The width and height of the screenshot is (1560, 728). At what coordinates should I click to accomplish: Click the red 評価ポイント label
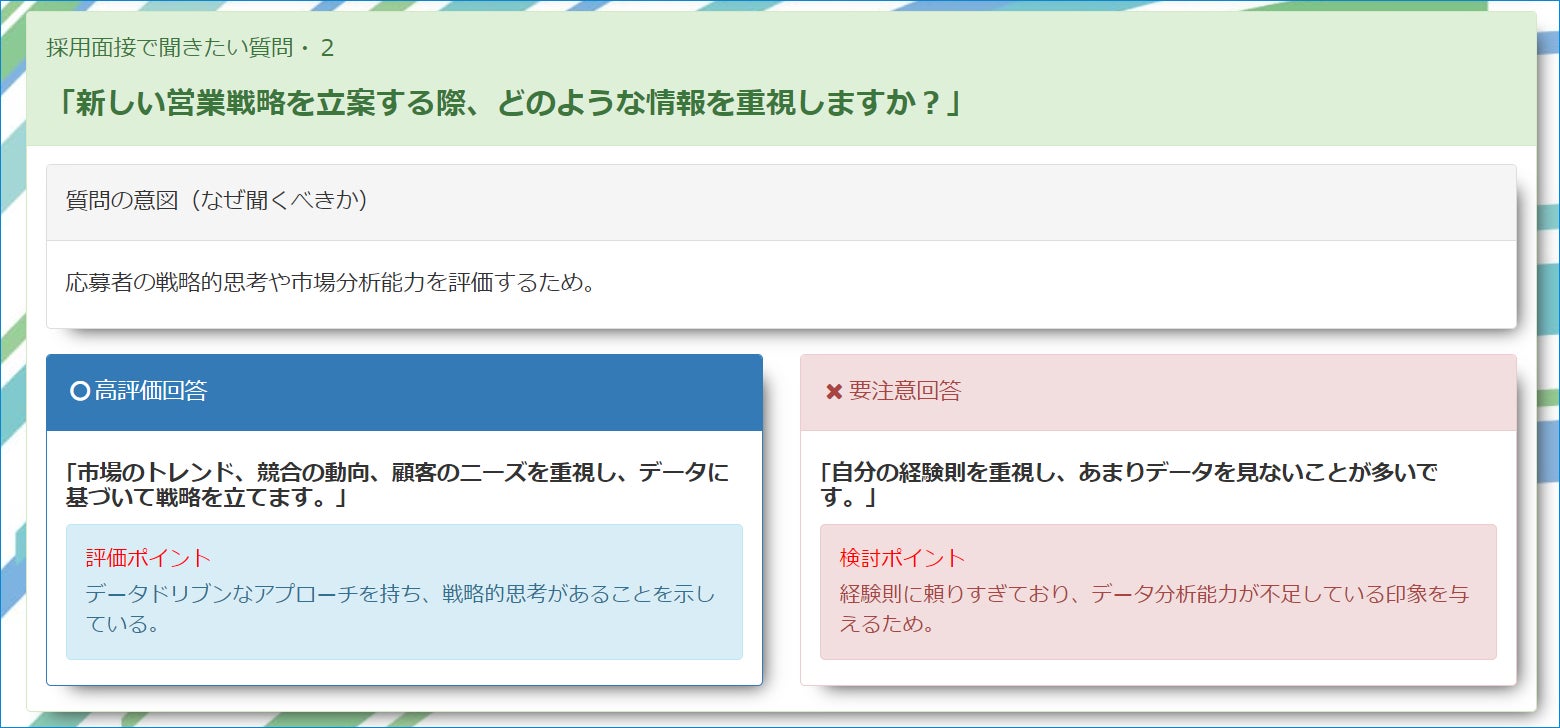pos(148,558)
